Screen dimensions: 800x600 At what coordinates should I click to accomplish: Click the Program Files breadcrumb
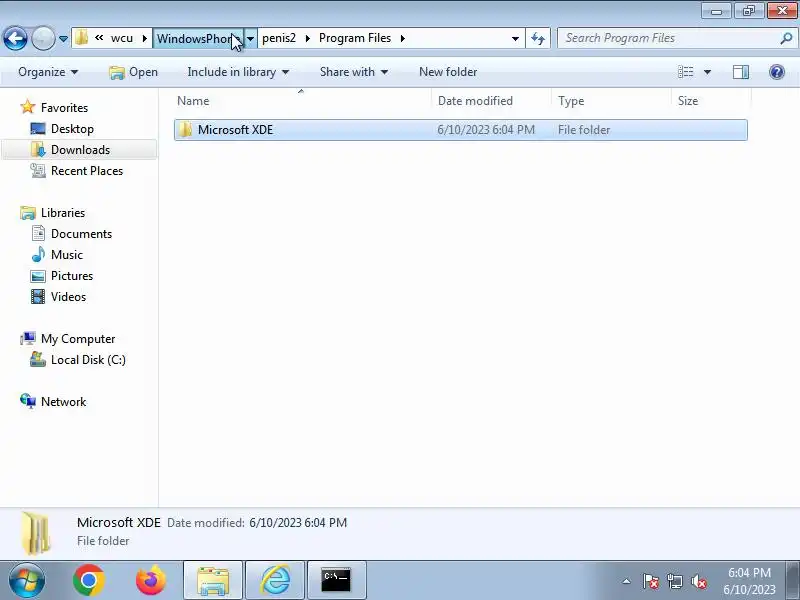(x=355, y=38)
